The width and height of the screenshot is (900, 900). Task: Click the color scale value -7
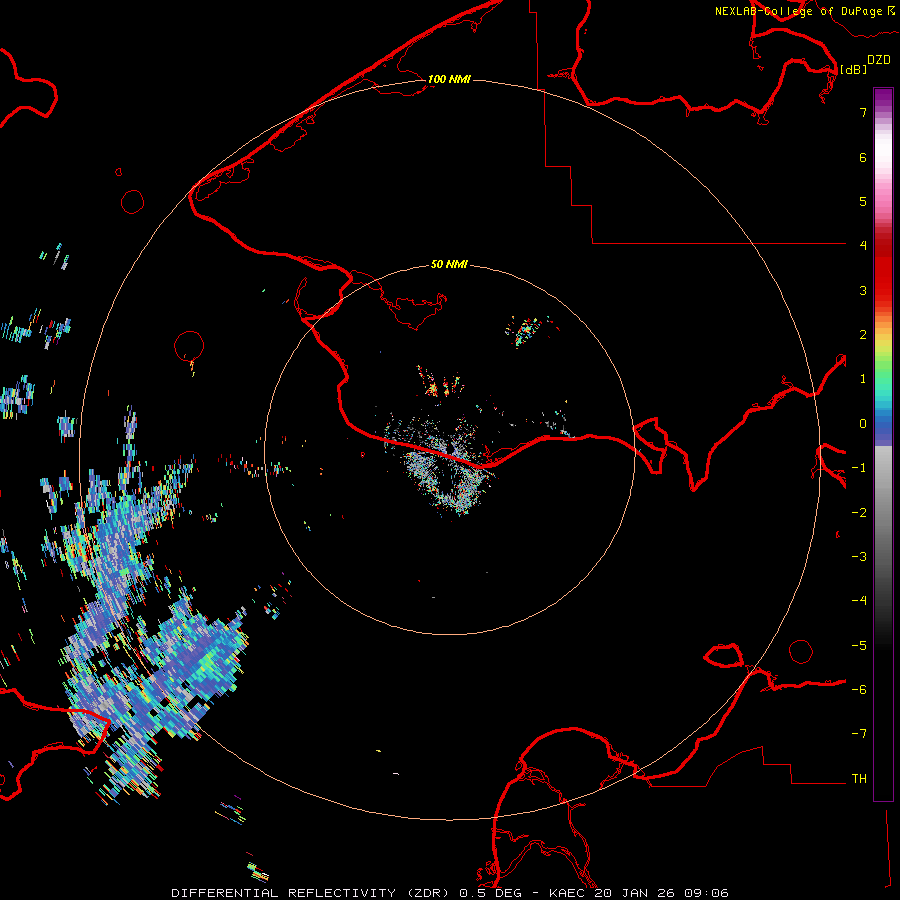859,734
